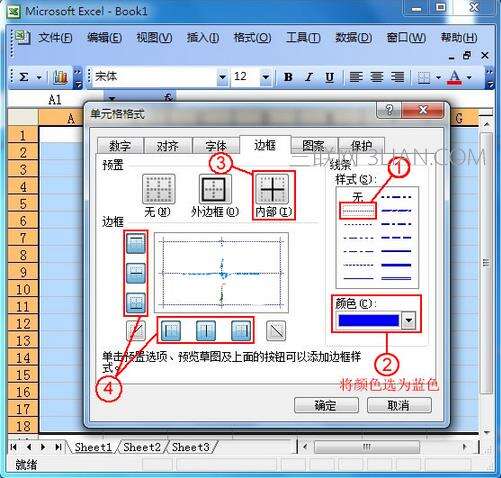Open the 插入(I) menu
The height and width of the screenshot is (478, 501).
coord(203,37)
